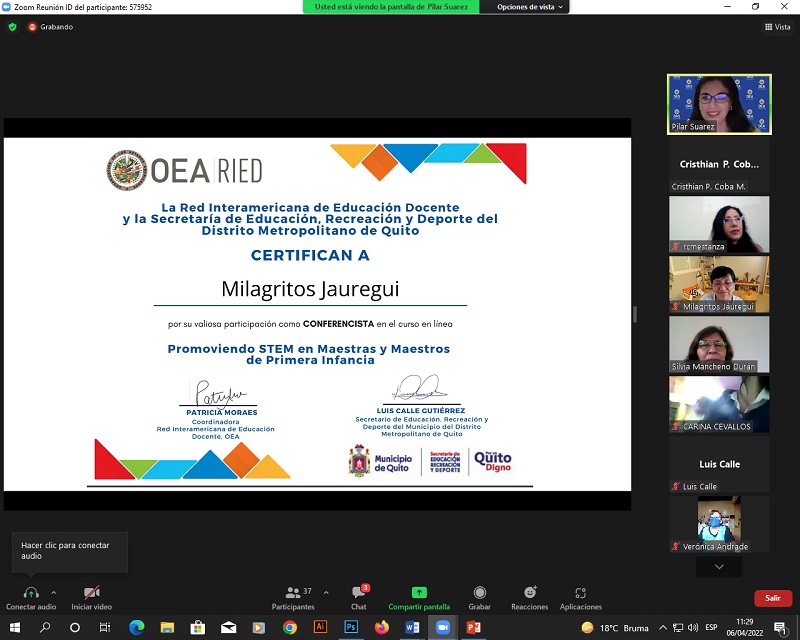Image resolution: width=800 pixels, height=640 pixels.
Task: Open the volume control tray icon
Action: coord(693,628)
